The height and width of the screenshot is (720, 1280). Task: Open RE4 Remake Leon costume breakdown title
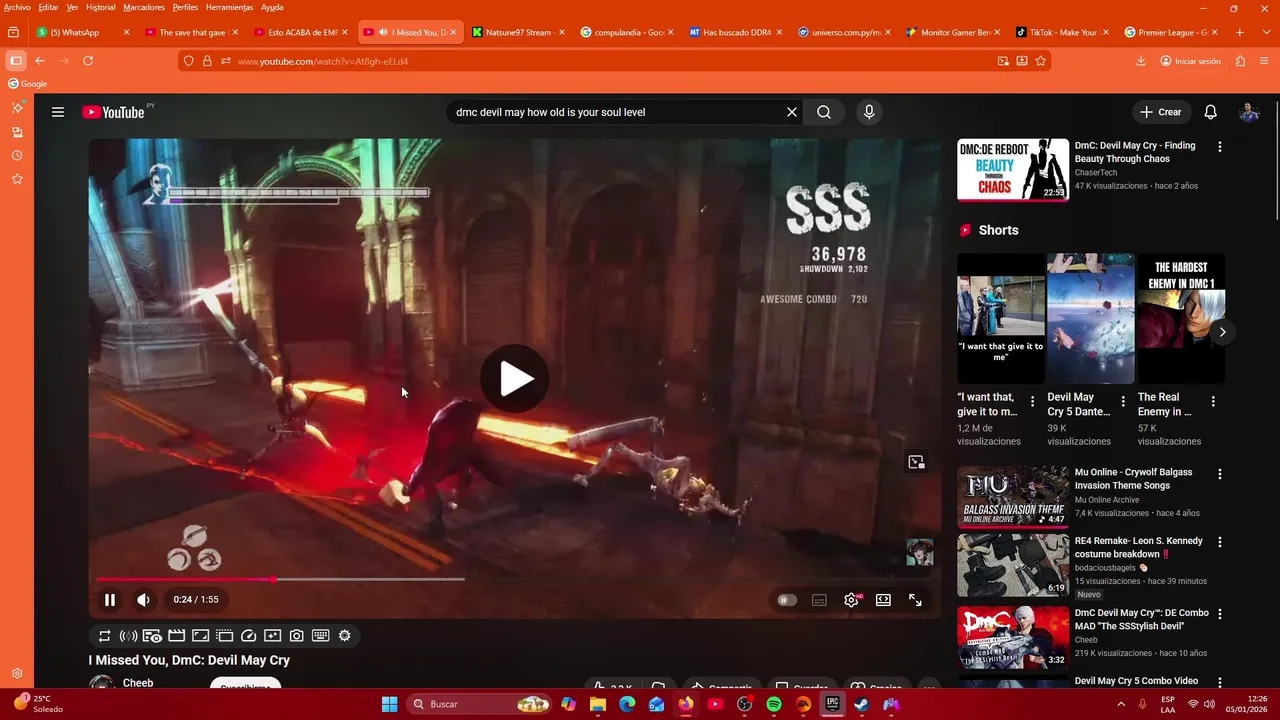click(1139, 548)
